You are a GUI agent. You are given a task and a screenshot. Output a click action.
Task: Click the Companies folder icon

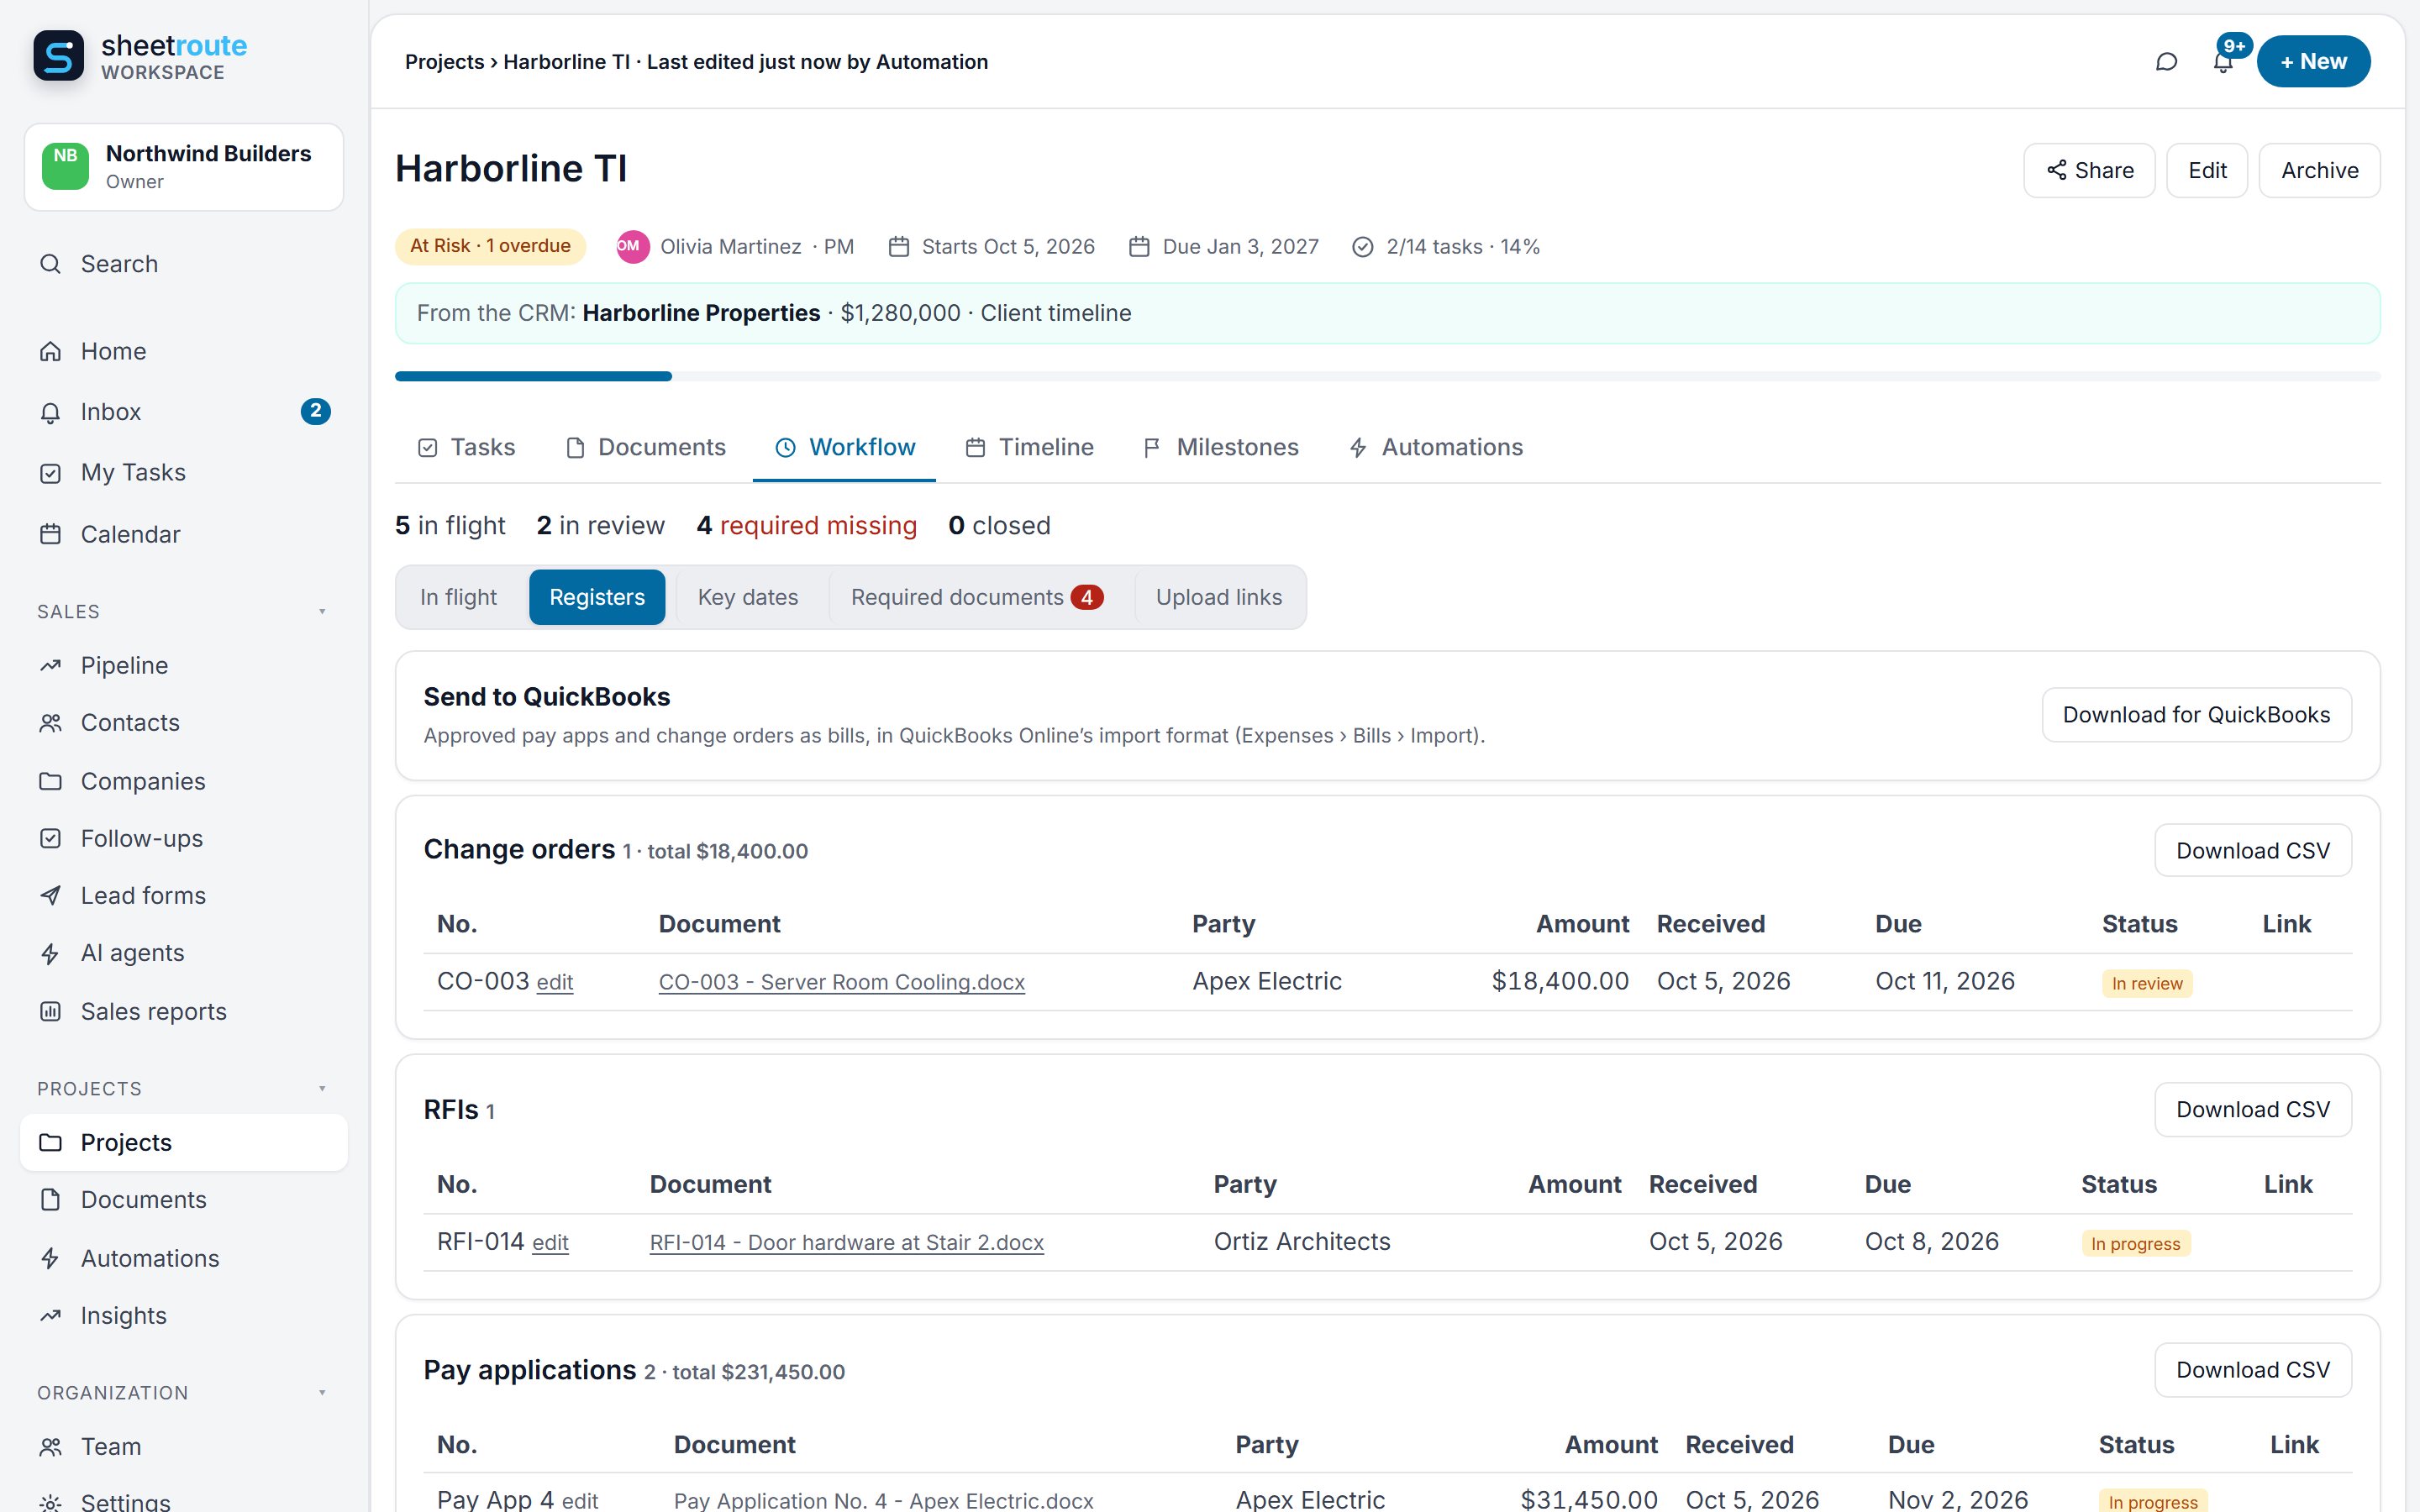click(50, 781)
